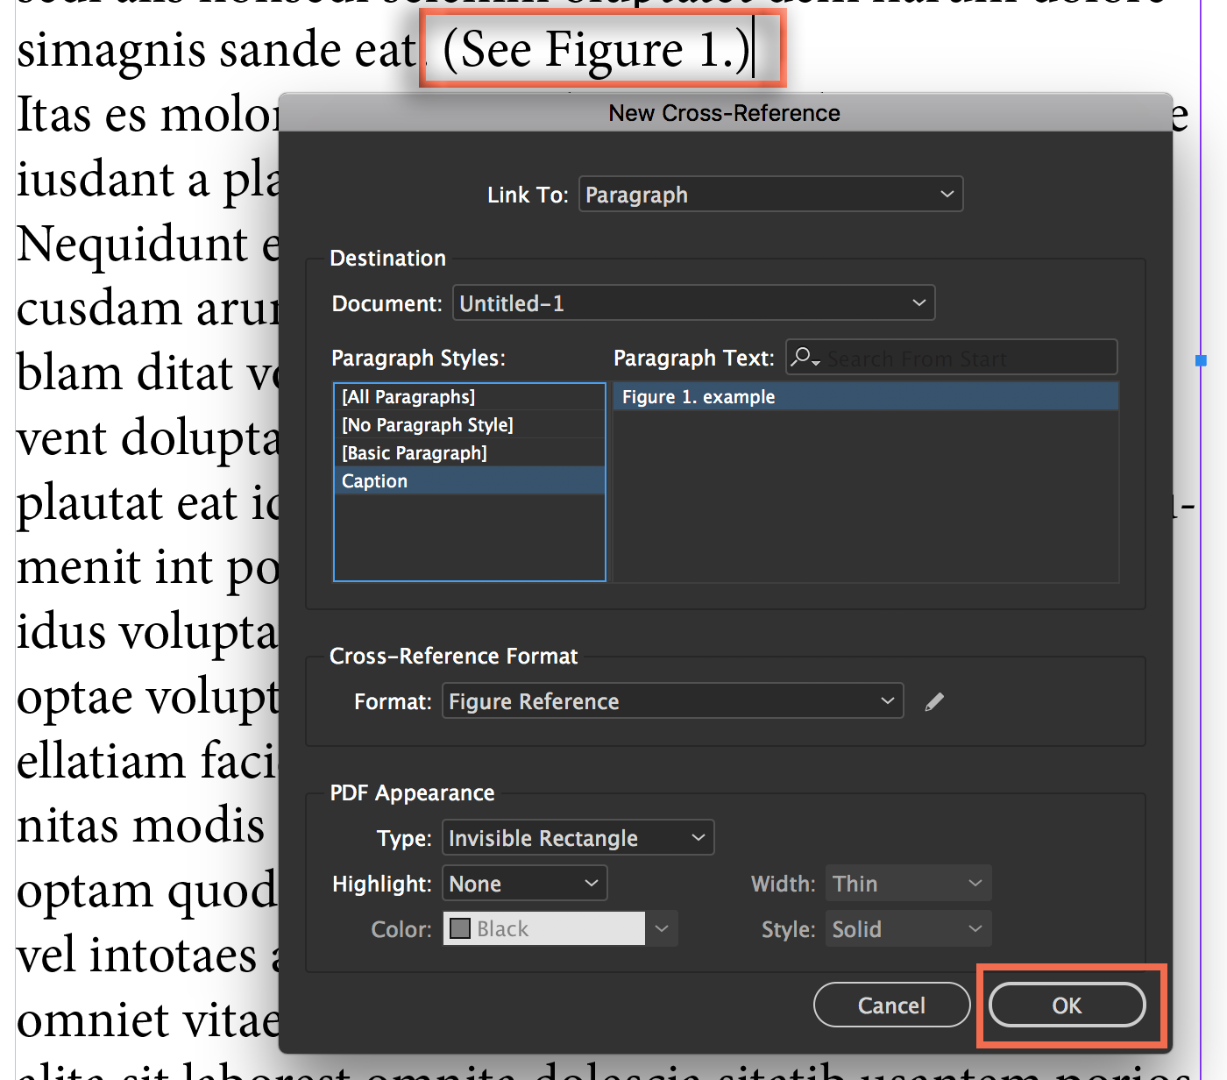Screen dimensions: 1227x1080
Task: Click inside the Search From Start field
Action: [x=960, y=357]
